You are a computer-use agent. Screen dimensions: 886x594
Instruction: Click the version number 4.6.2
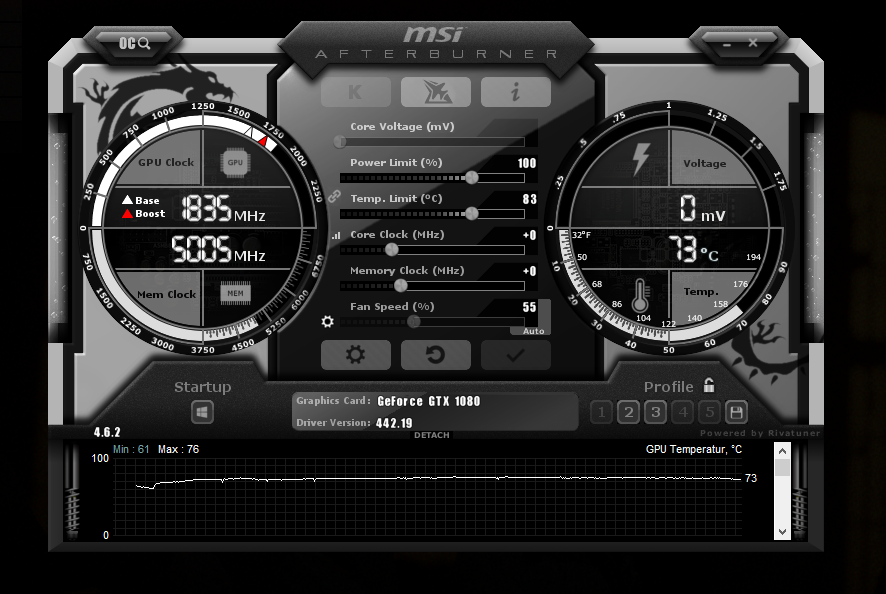[107, 432]
